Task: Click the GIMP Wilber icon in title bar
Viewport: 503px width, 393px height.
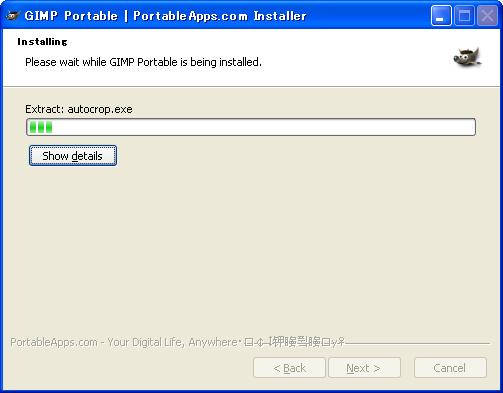Action: coord(13,16)
